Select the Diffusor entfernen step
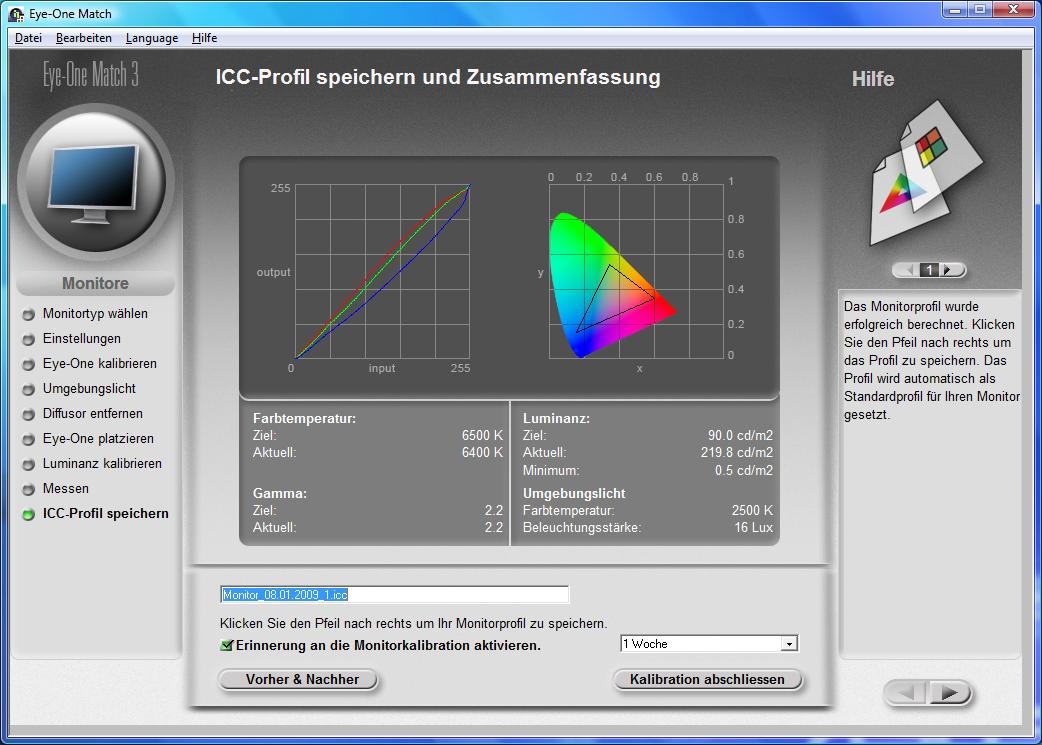This screenshot has width=1042, height=745. (92, 413)
